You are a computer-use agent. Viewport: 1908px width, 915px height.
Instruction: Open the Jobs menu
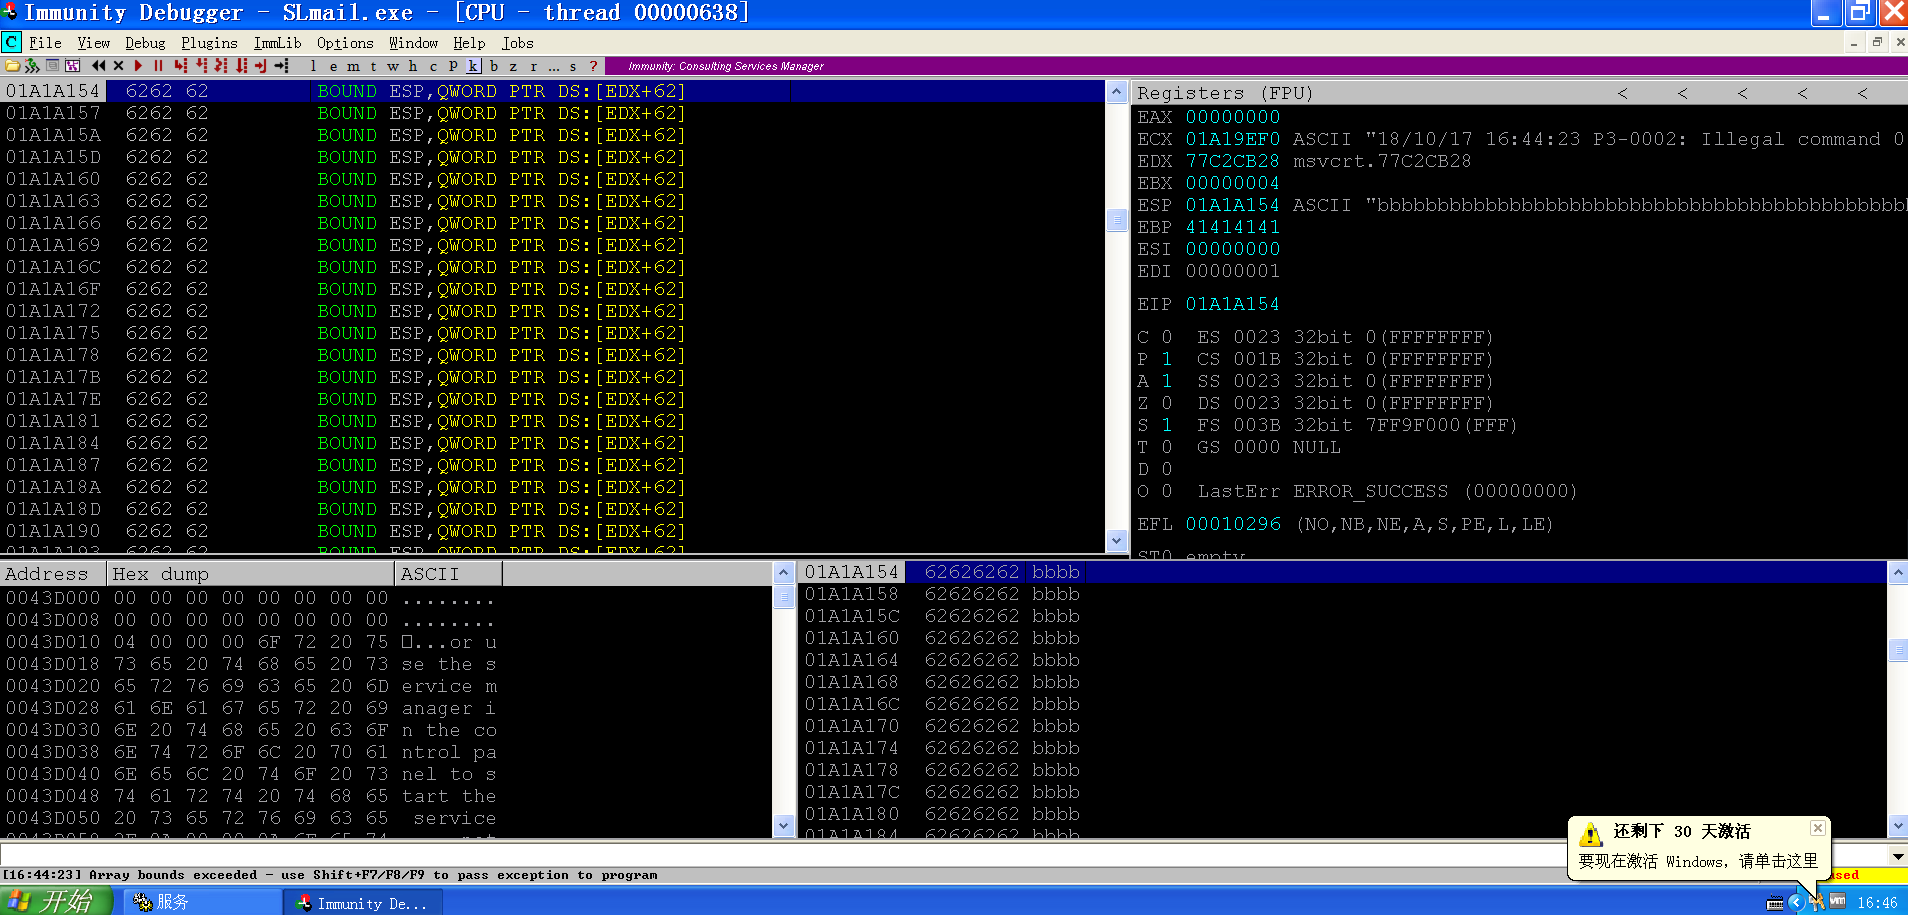[x=517, y=43]
